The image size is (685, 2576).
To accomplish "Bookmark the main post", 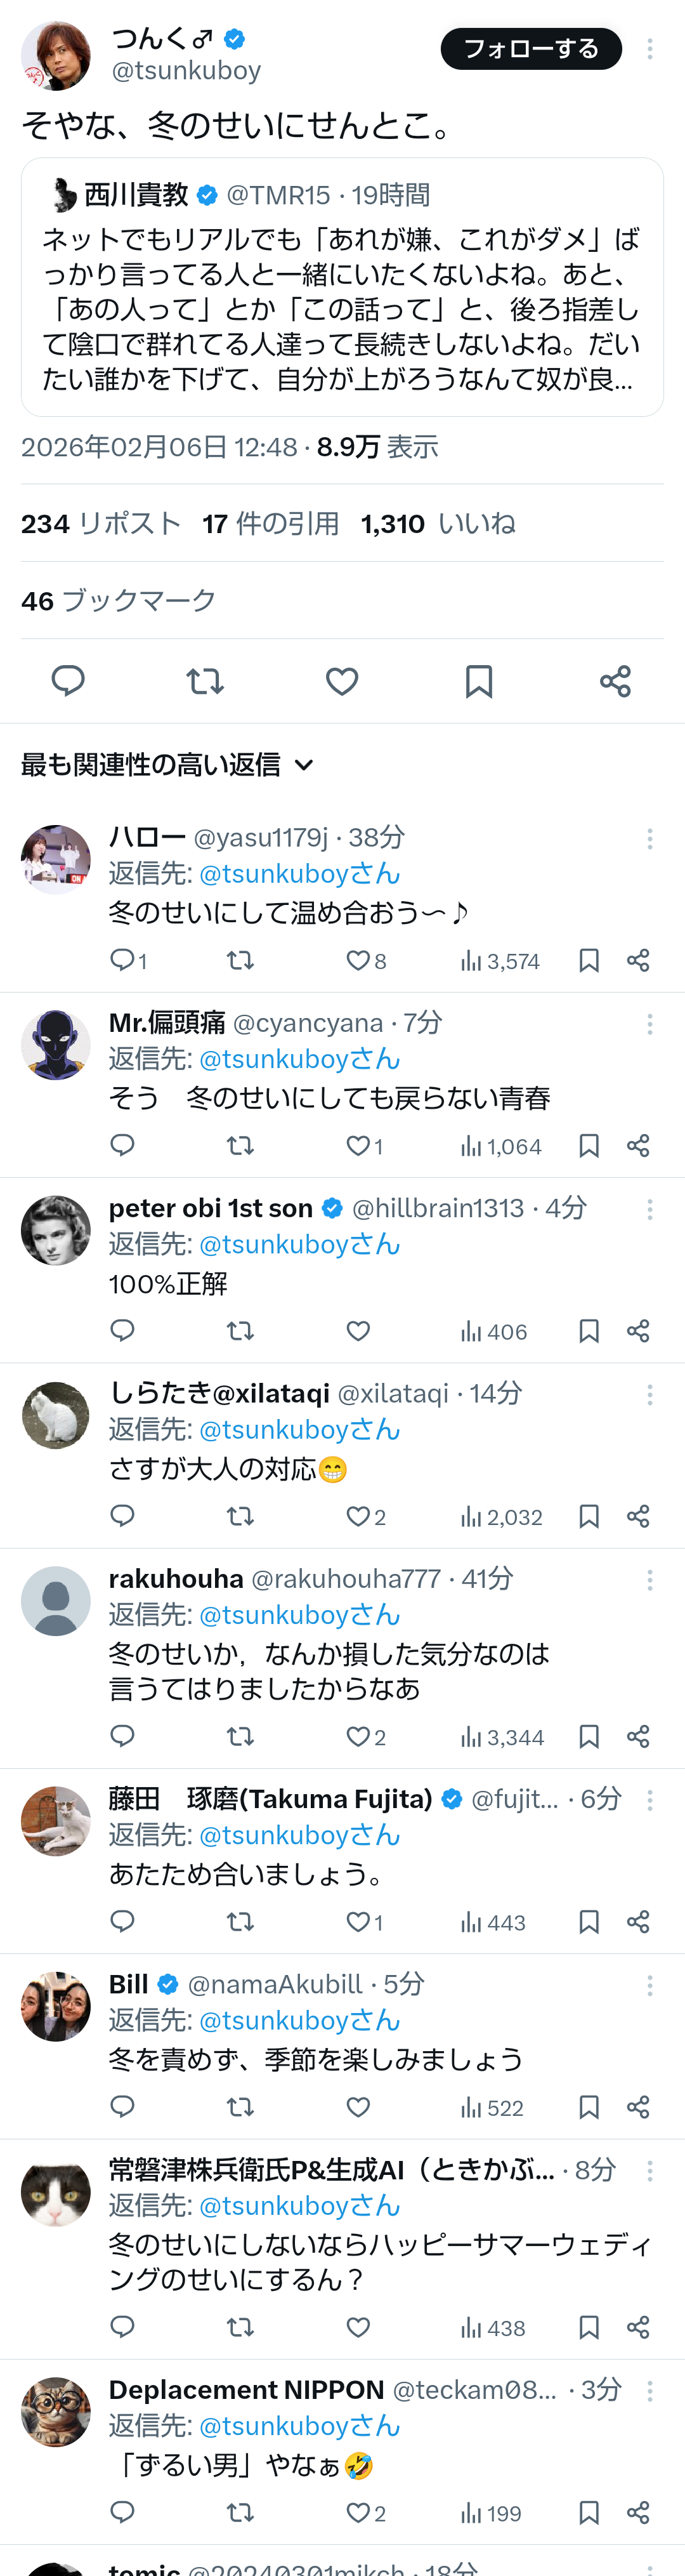I will [479, 681].
